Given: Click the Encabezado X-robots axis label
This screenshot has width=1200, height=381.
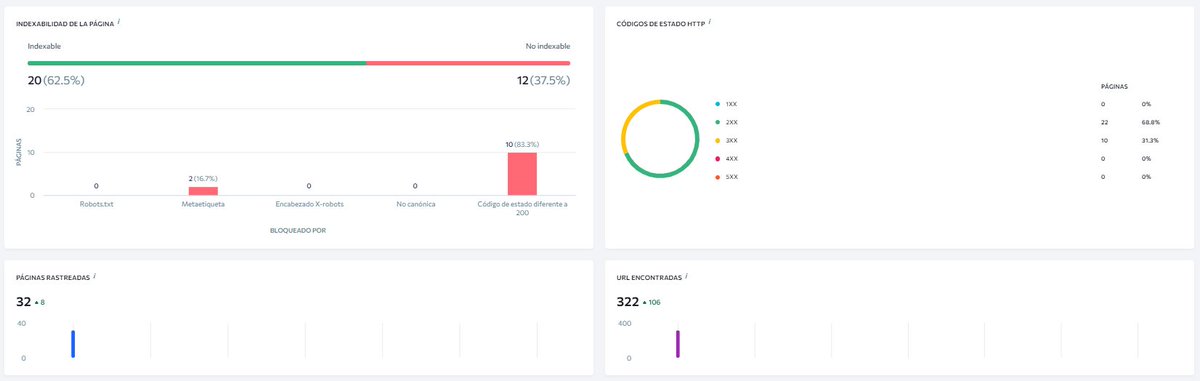Looking at the screenshot, I should (x=309, y=204).
